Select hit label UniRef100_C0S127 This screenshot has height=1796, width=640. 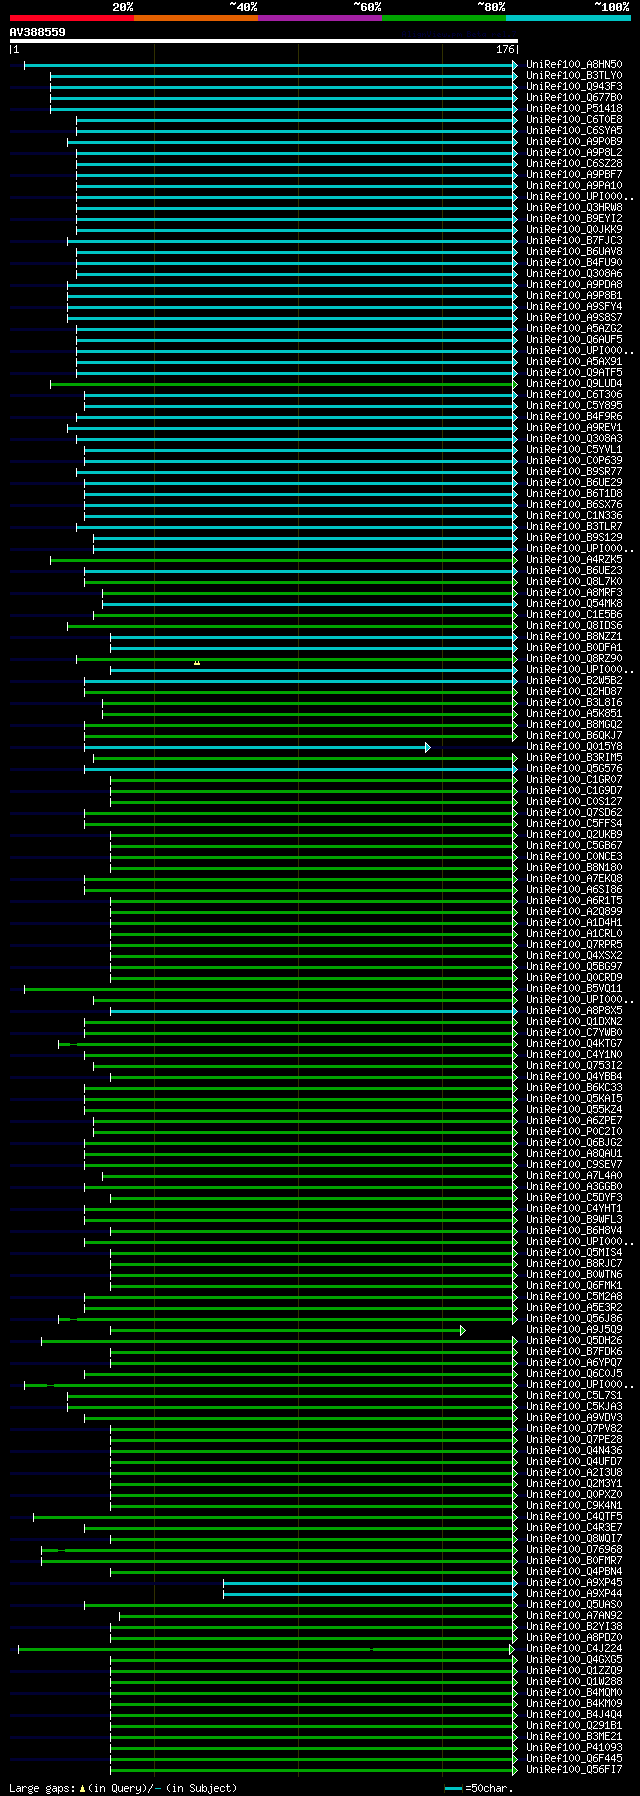574,802
